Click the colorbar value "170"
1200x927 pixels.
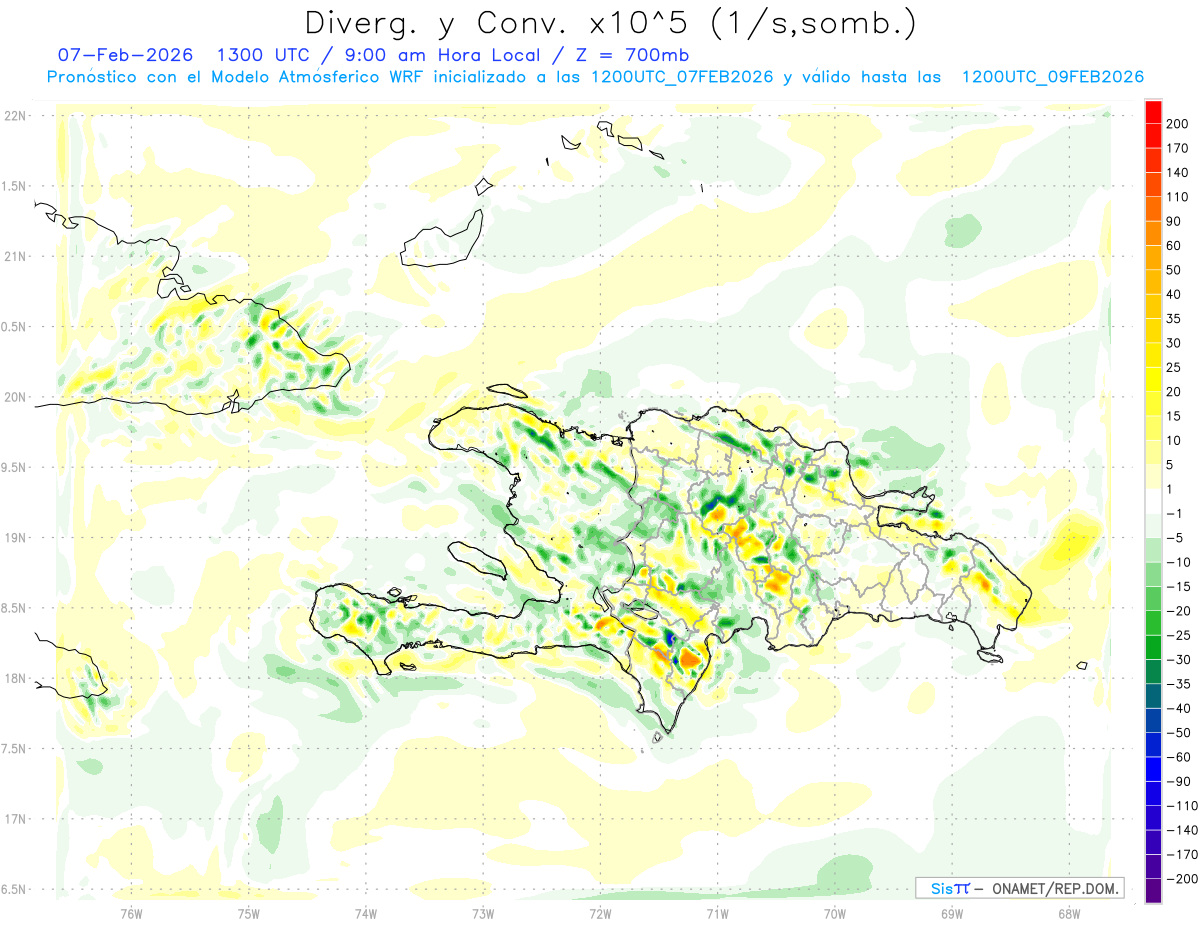pyautogui.click(x=1178, y=148)
